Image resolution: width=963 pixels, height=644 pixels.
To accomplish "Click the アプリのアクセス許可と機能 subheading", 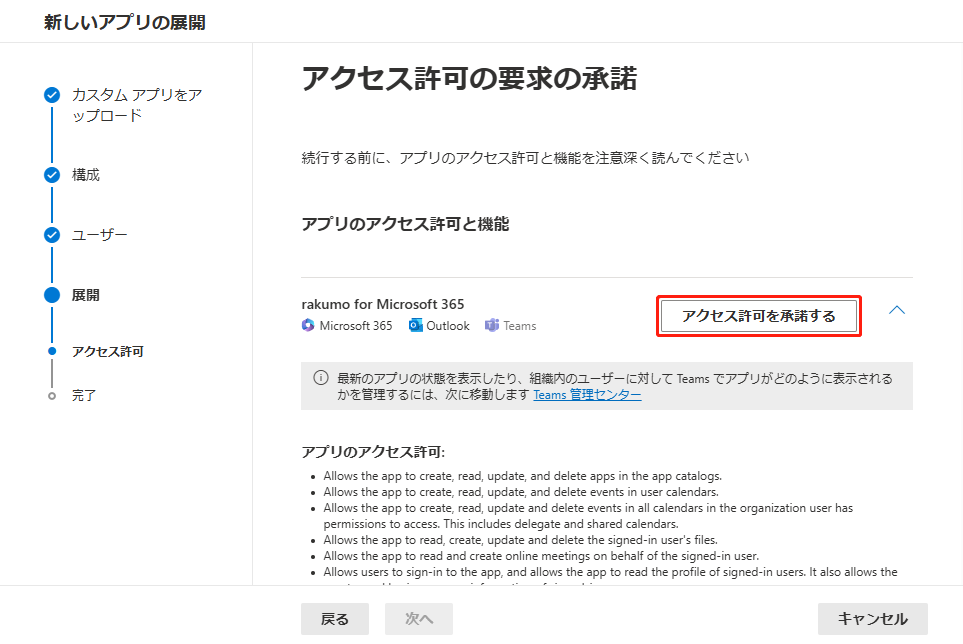I will click(x=405, y=224).
